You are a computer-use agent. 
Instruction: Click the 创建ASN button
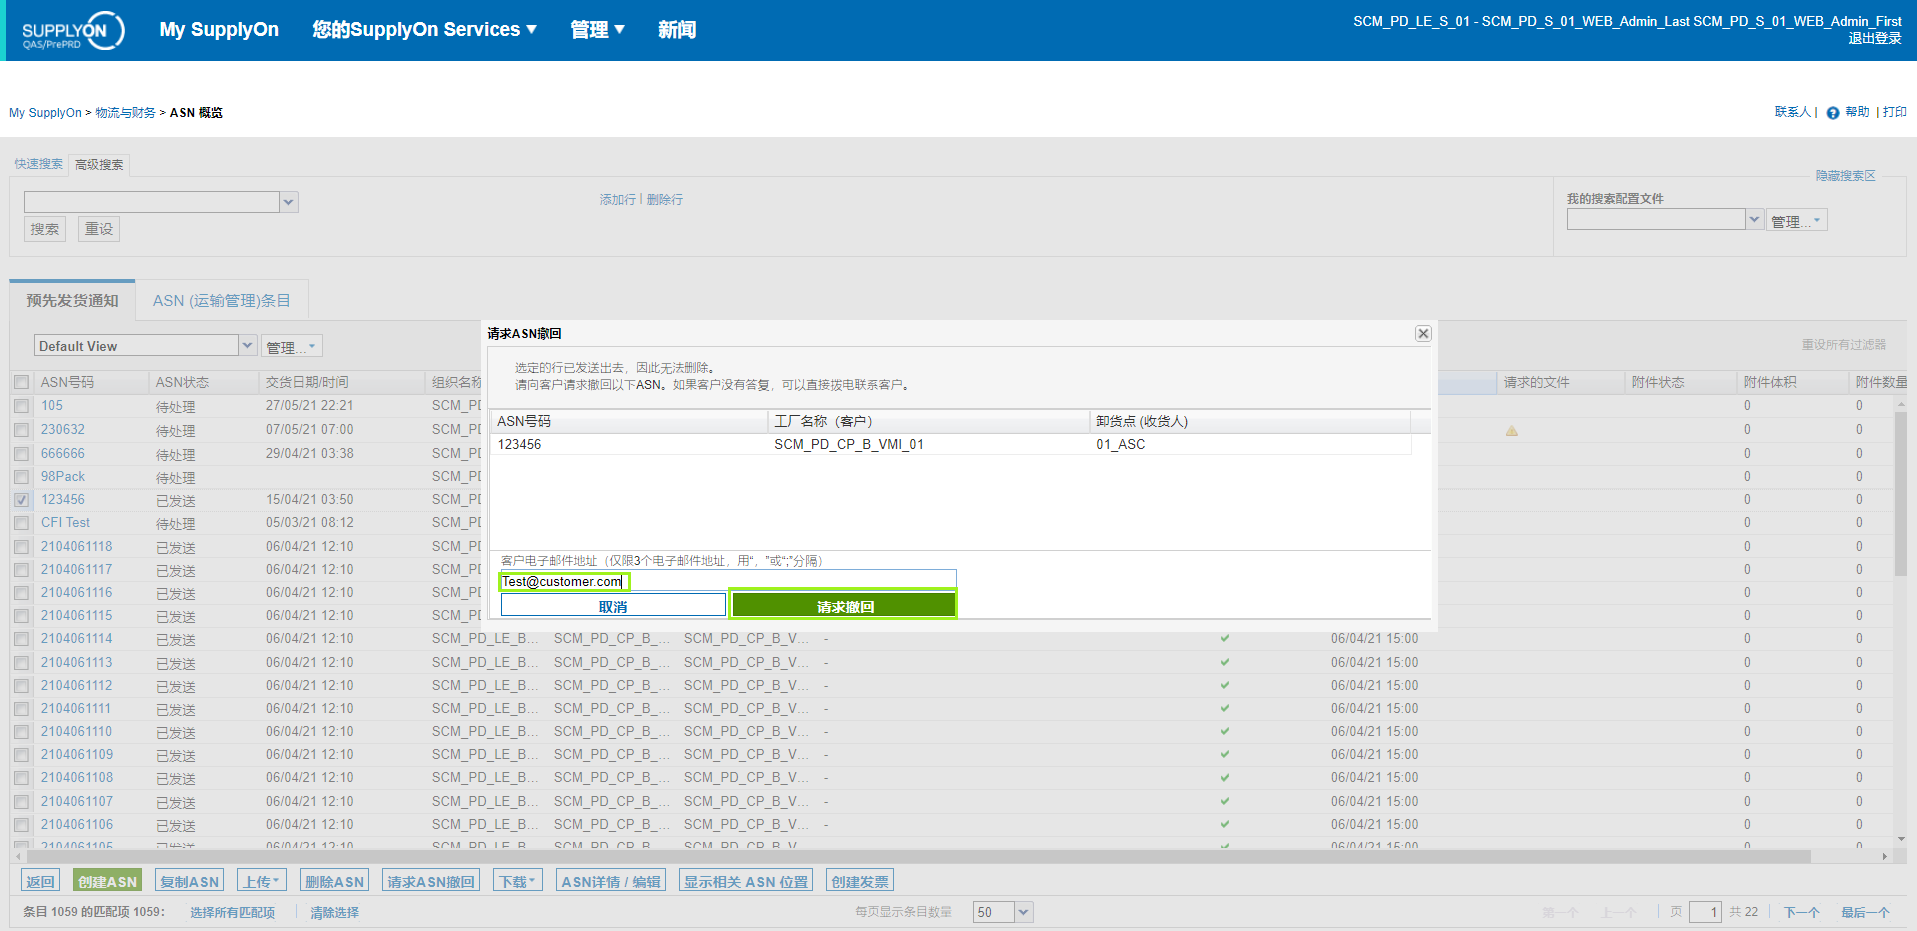107,881
